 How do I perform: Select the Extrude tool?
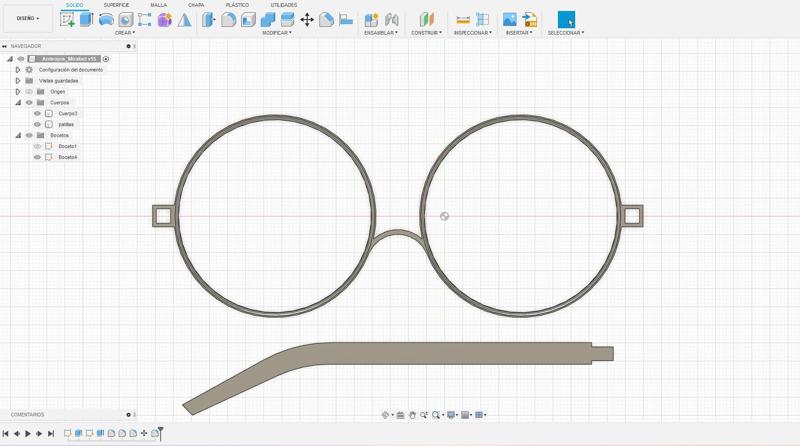[86, 19]
